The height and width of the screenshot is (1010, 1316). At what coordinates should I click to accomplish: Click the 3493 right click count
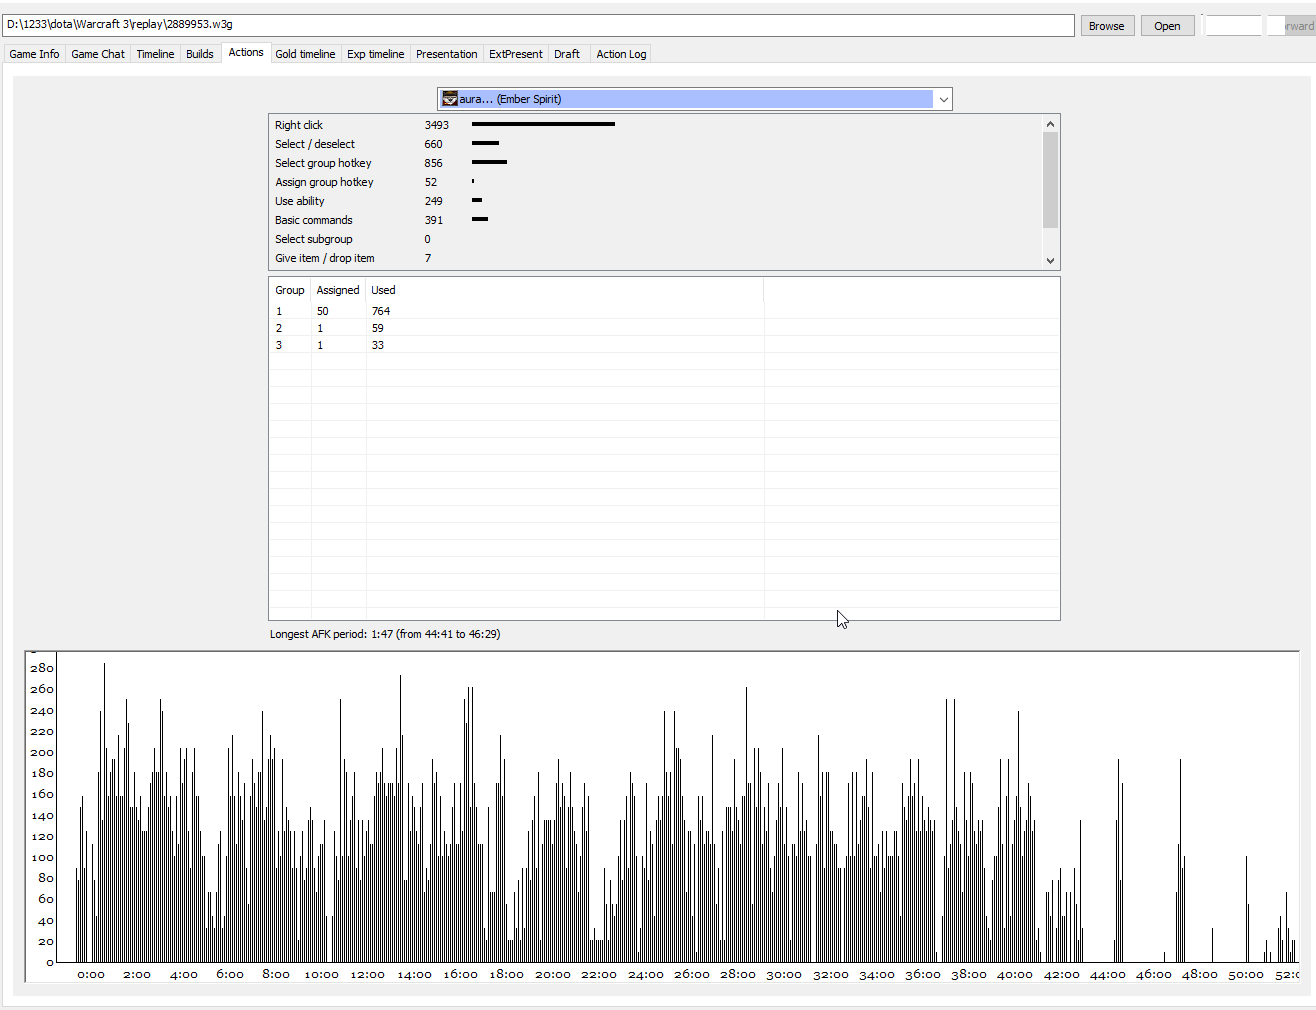click(x=437, y=125)
